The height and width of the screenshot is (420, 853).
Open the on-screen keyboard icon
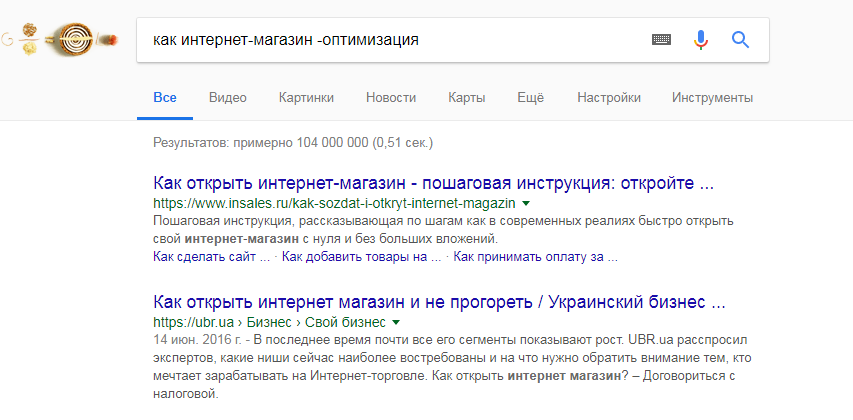[661, 40]
